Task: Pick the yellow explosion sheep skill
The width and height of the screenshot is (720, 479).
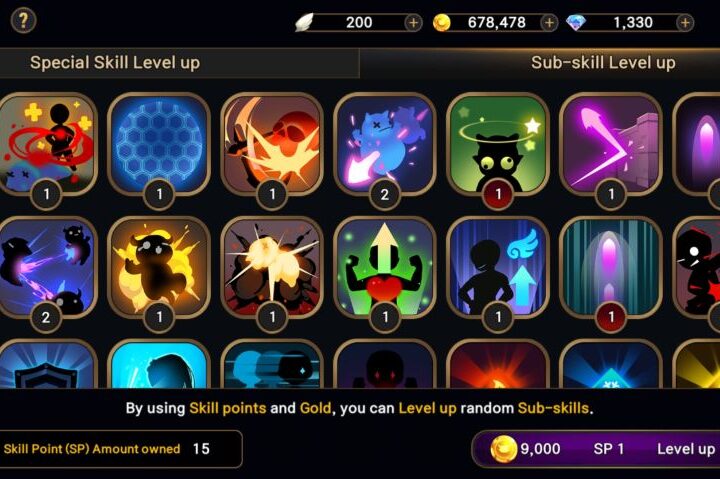Action: 159,268
